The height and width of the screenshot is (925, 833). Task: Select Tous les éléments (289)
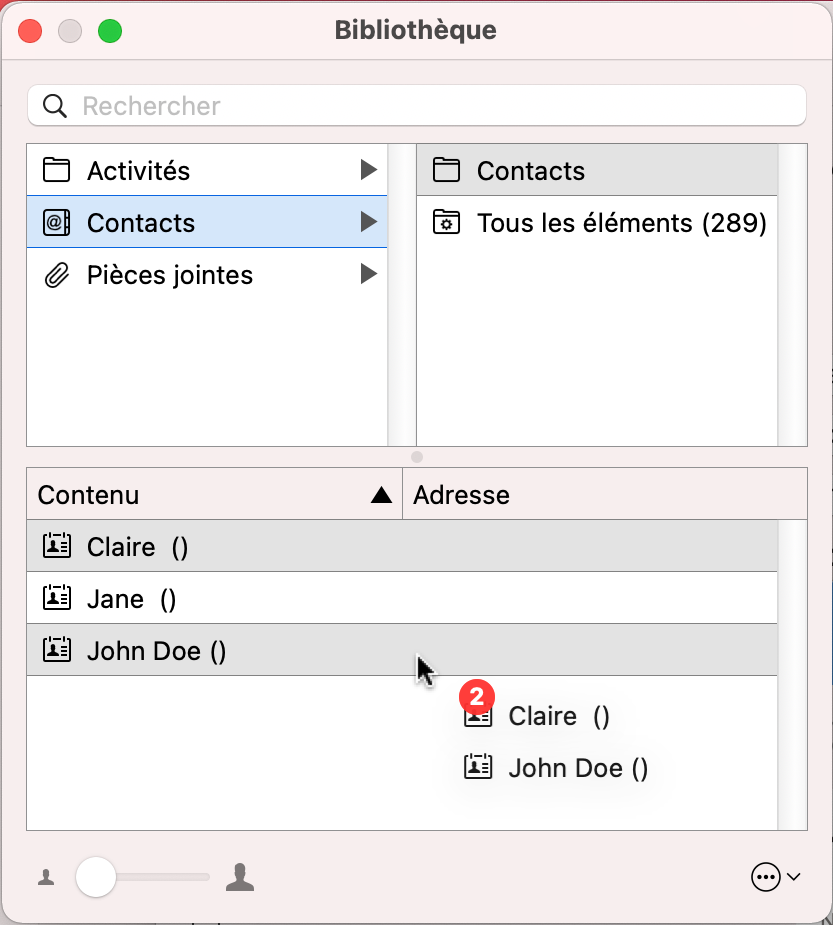(621, 222)
